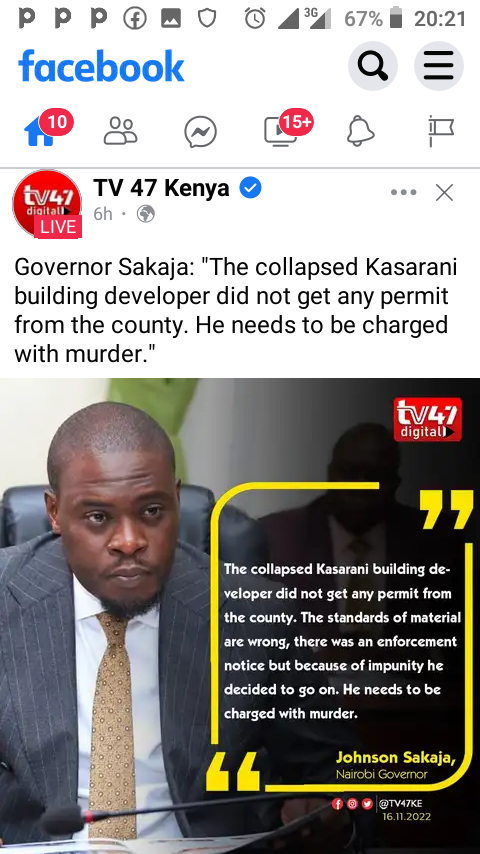The height and width of the screenshot is (854, 480).
Task: Open the TV 47 Kenya page name
Action: 161,188
